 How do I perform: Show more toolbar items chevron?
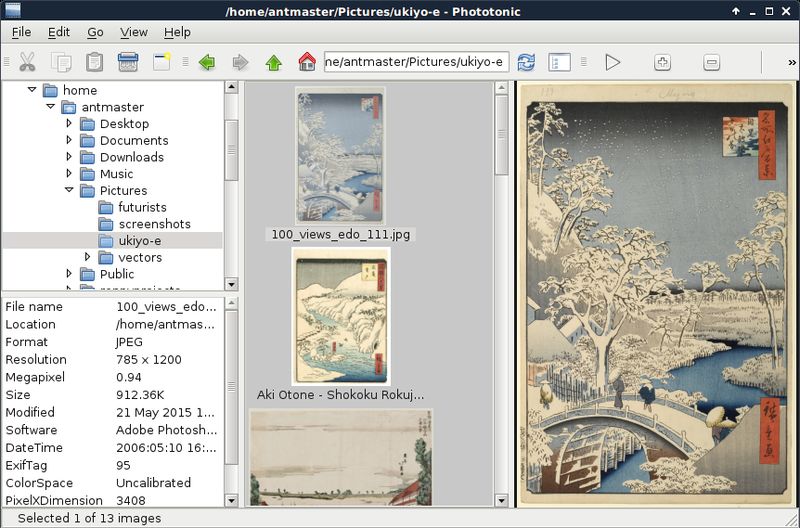(x=792, y=62)
